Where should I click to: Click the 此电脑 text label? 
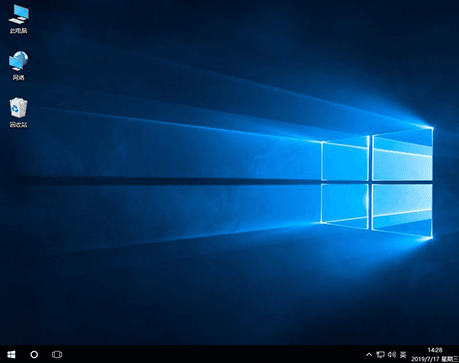[x=18, y=31]
